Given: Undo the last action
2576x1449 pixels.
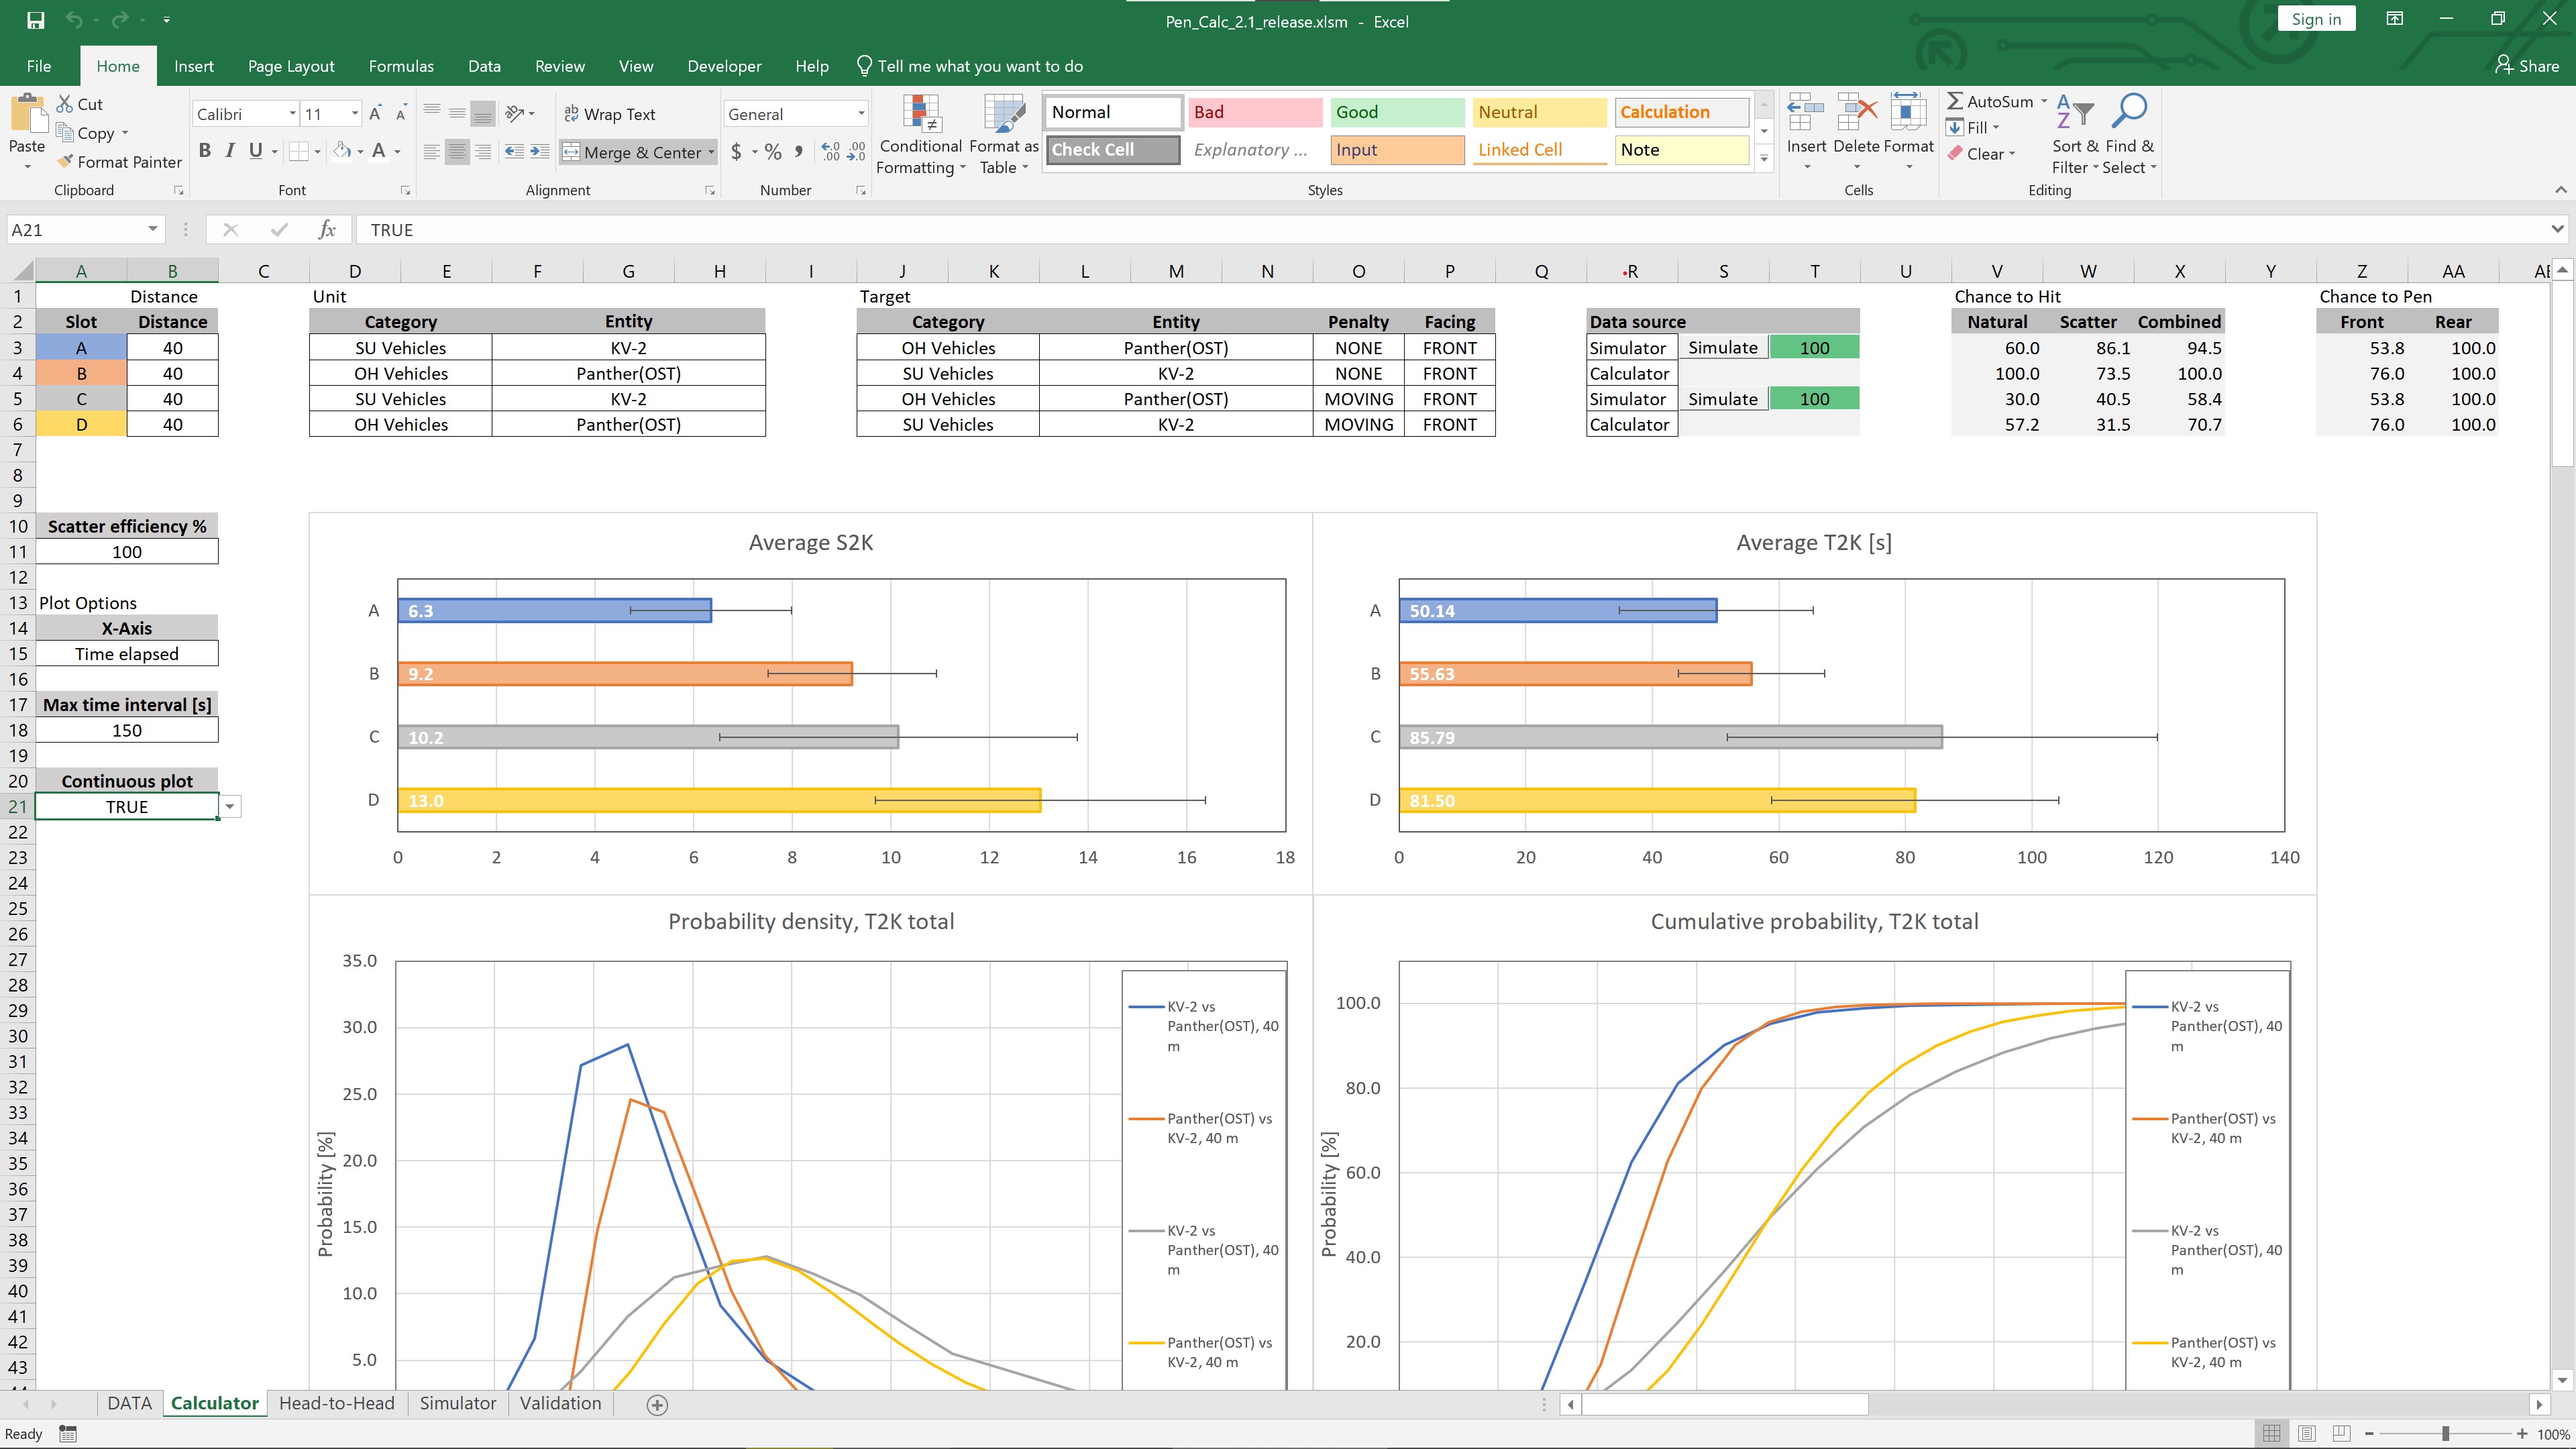Looking at the screenshot, I should tap(73, 20).
